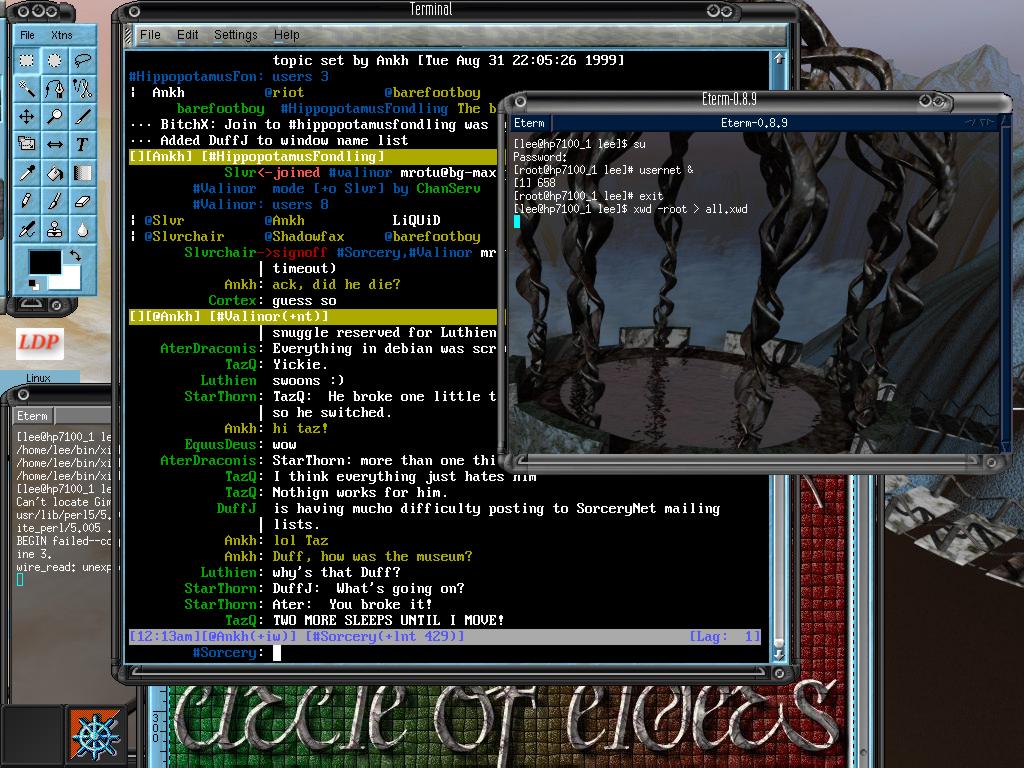Click the LiQUiD nickname in user list

tap(416, 221)
